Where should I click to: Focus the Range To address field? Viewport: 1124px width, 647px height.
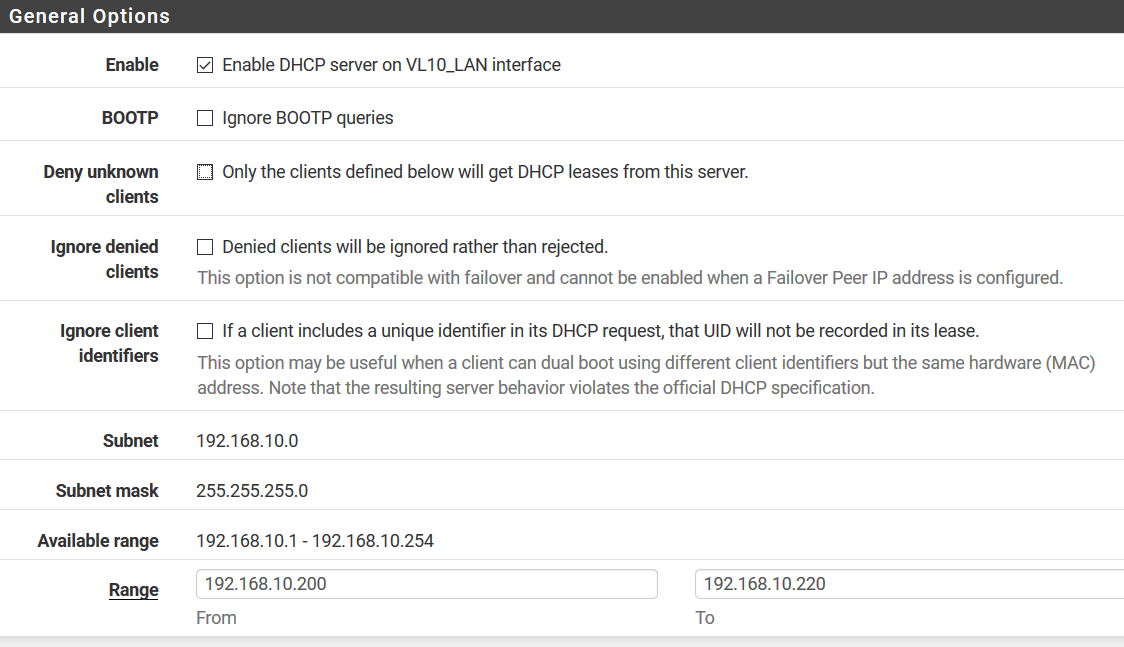coord(908,584)
